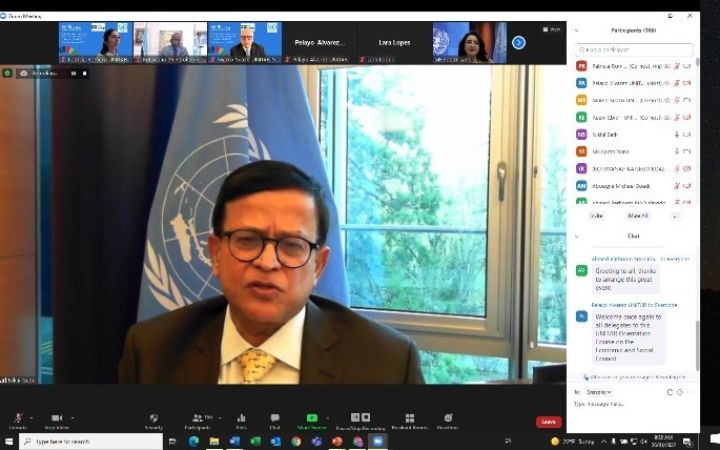
Task: Click the Stop Video camera icon
Action: [x=56, y=417]
